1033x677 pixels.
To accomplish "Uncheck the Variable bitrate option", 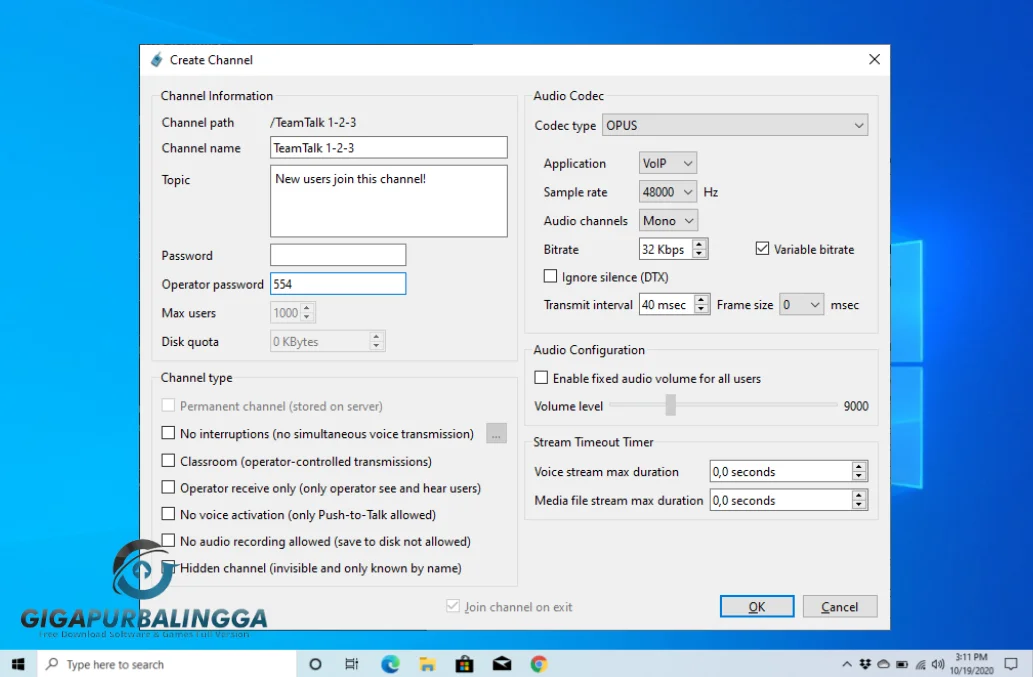I will click(762, 249).
